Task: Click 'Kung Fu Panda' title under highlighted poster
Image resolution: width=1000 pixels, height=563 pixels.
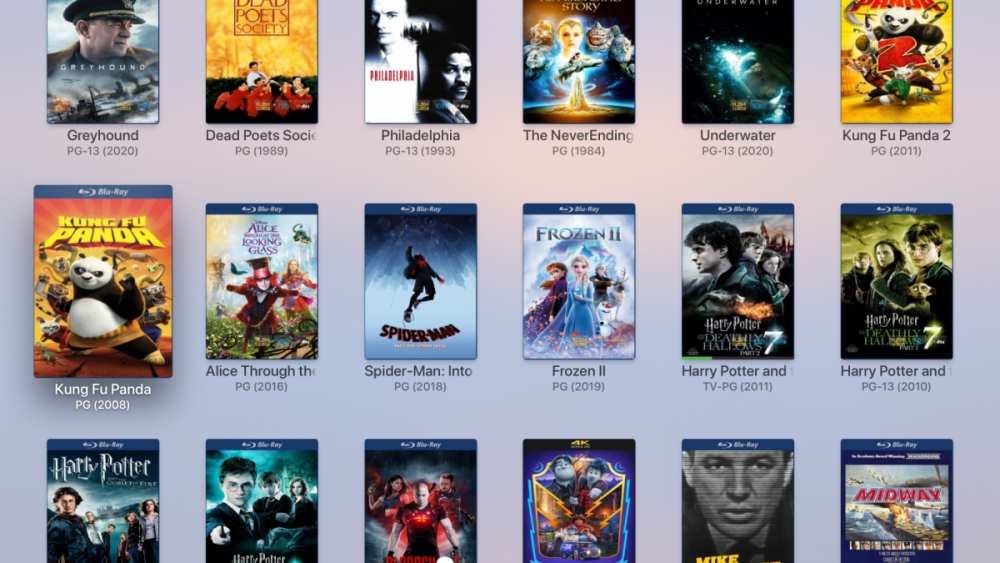Action: (x=103, y=389)
